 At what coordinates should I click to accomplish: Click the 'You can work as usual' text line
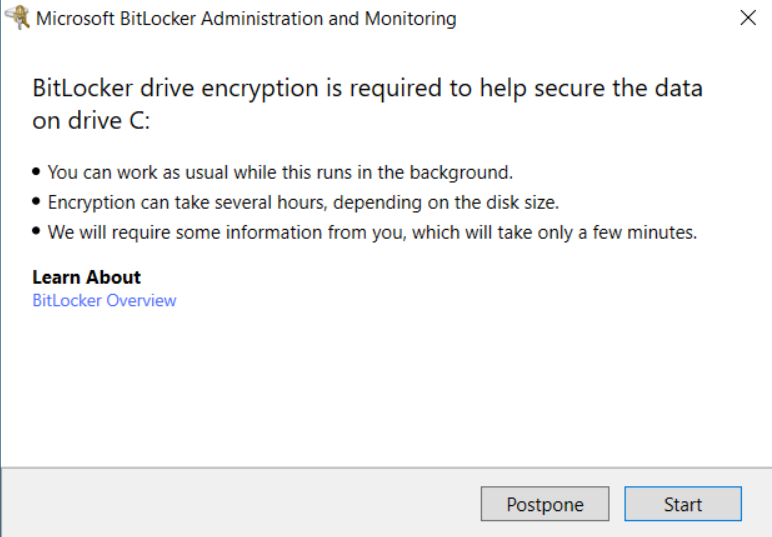[280, 172]
